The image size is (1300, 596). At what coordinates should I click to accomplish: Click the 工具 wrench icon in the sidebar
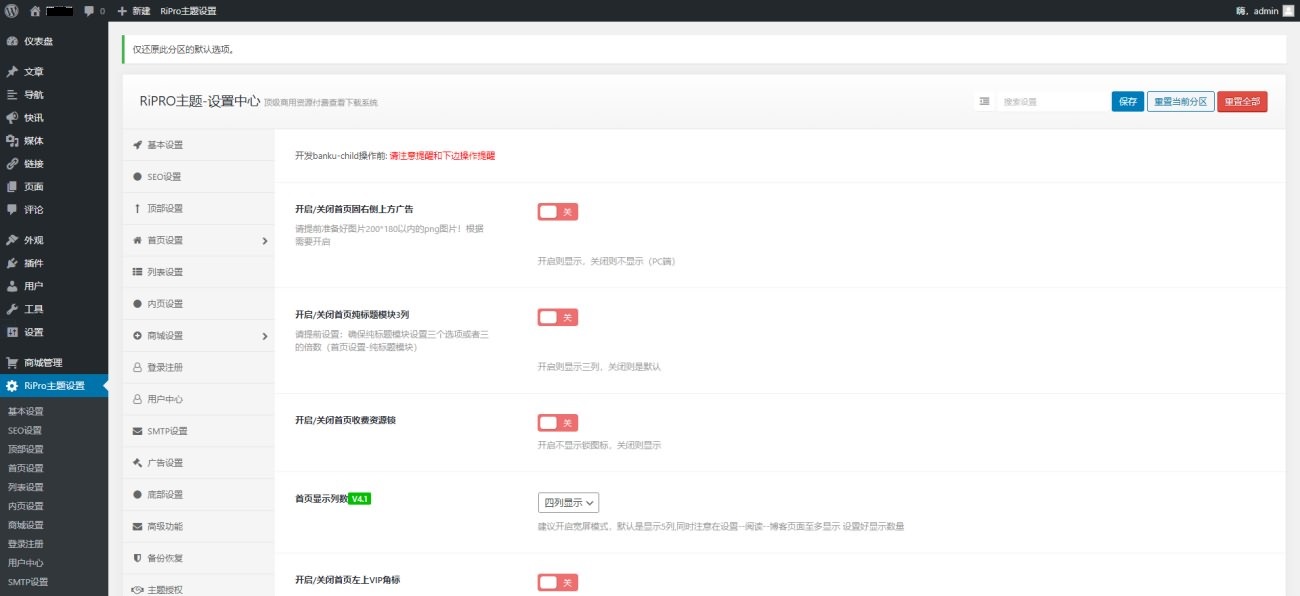tap(12, 309)
